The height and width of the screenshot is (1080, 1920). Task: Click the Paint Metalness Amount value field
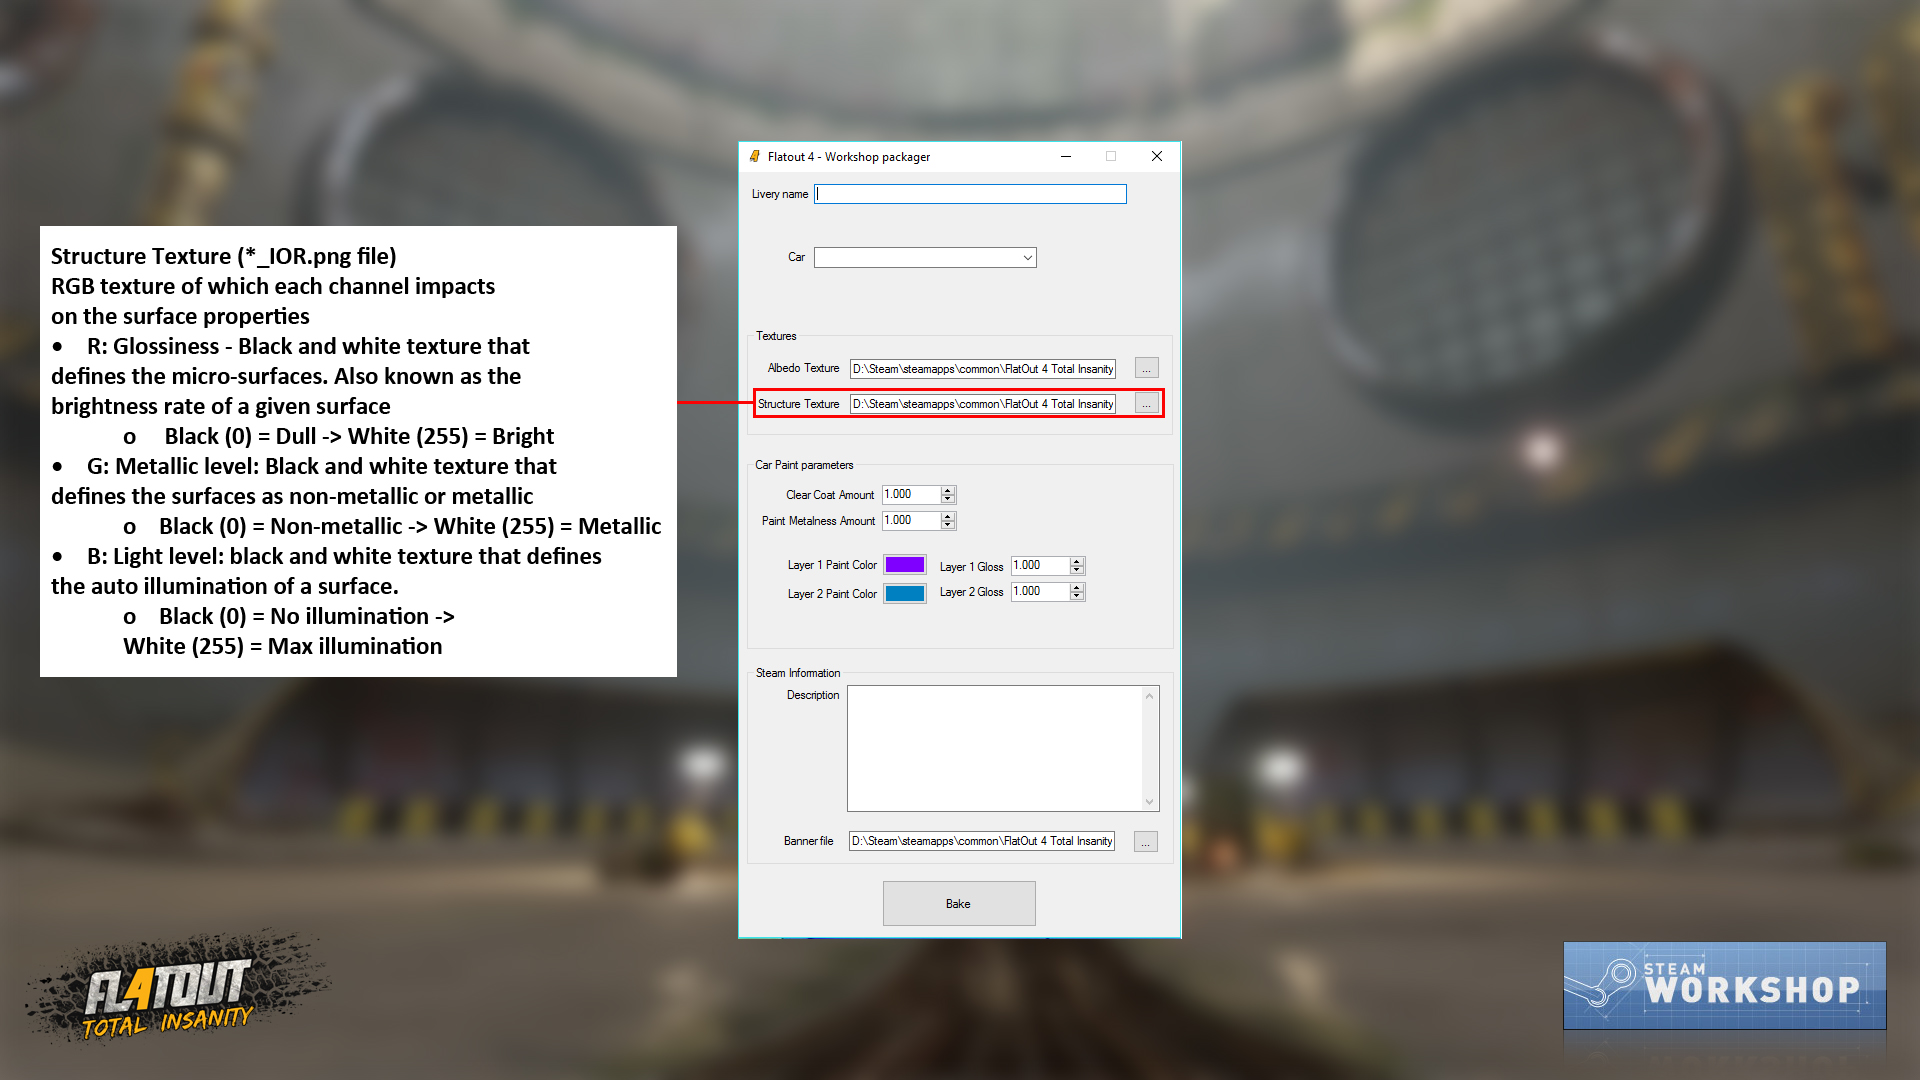click(x=911, y=520)
